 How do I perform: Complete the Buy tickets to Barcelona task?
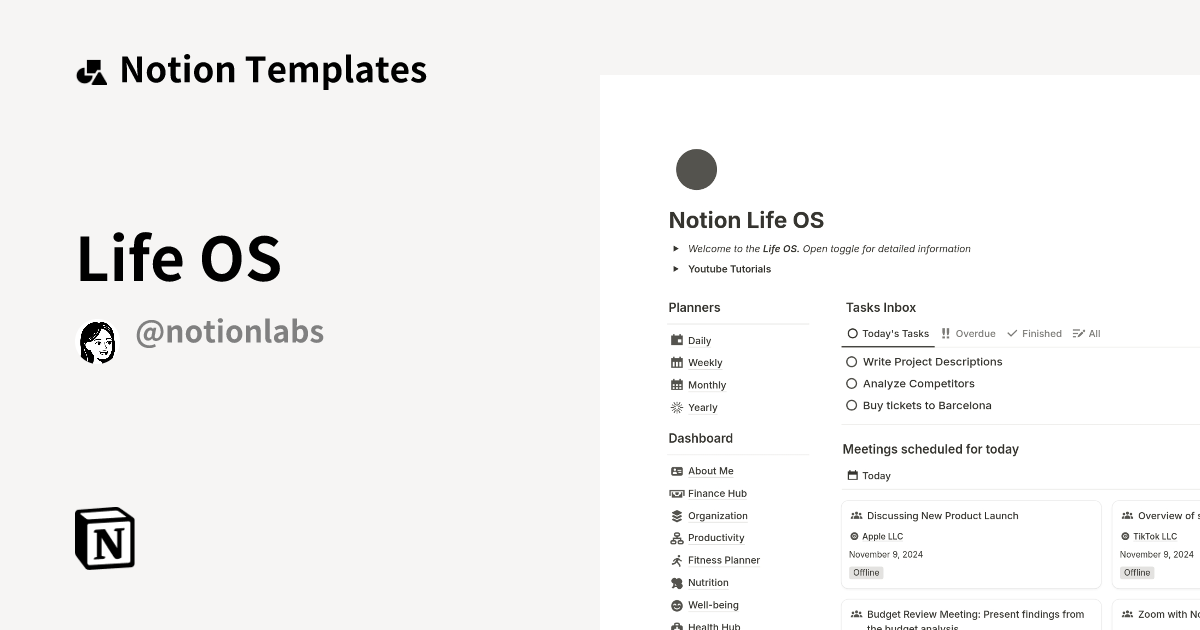point(851,405)
